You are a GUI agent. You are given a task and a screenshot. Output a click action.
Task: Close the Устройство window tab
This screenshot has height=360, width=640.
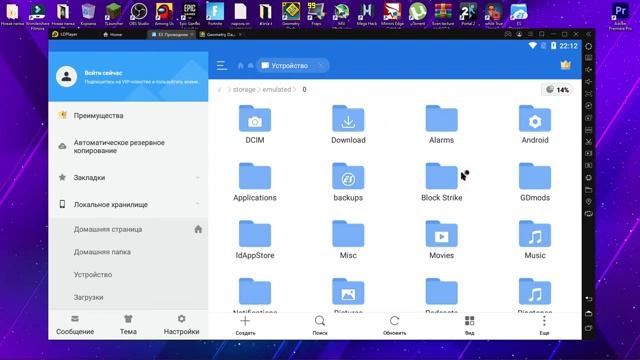click(x=321, y=65)
